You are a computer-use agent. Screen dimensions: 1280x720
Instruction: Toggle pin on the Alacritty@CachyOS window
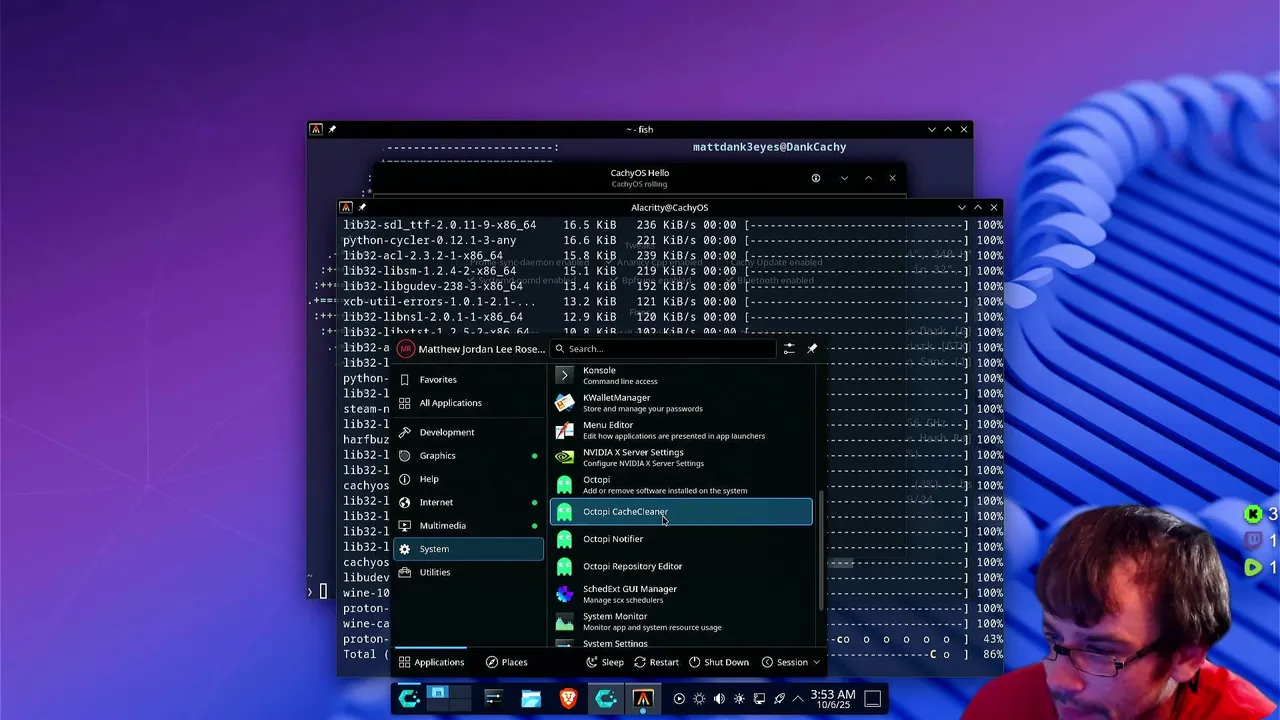(362, 207)
